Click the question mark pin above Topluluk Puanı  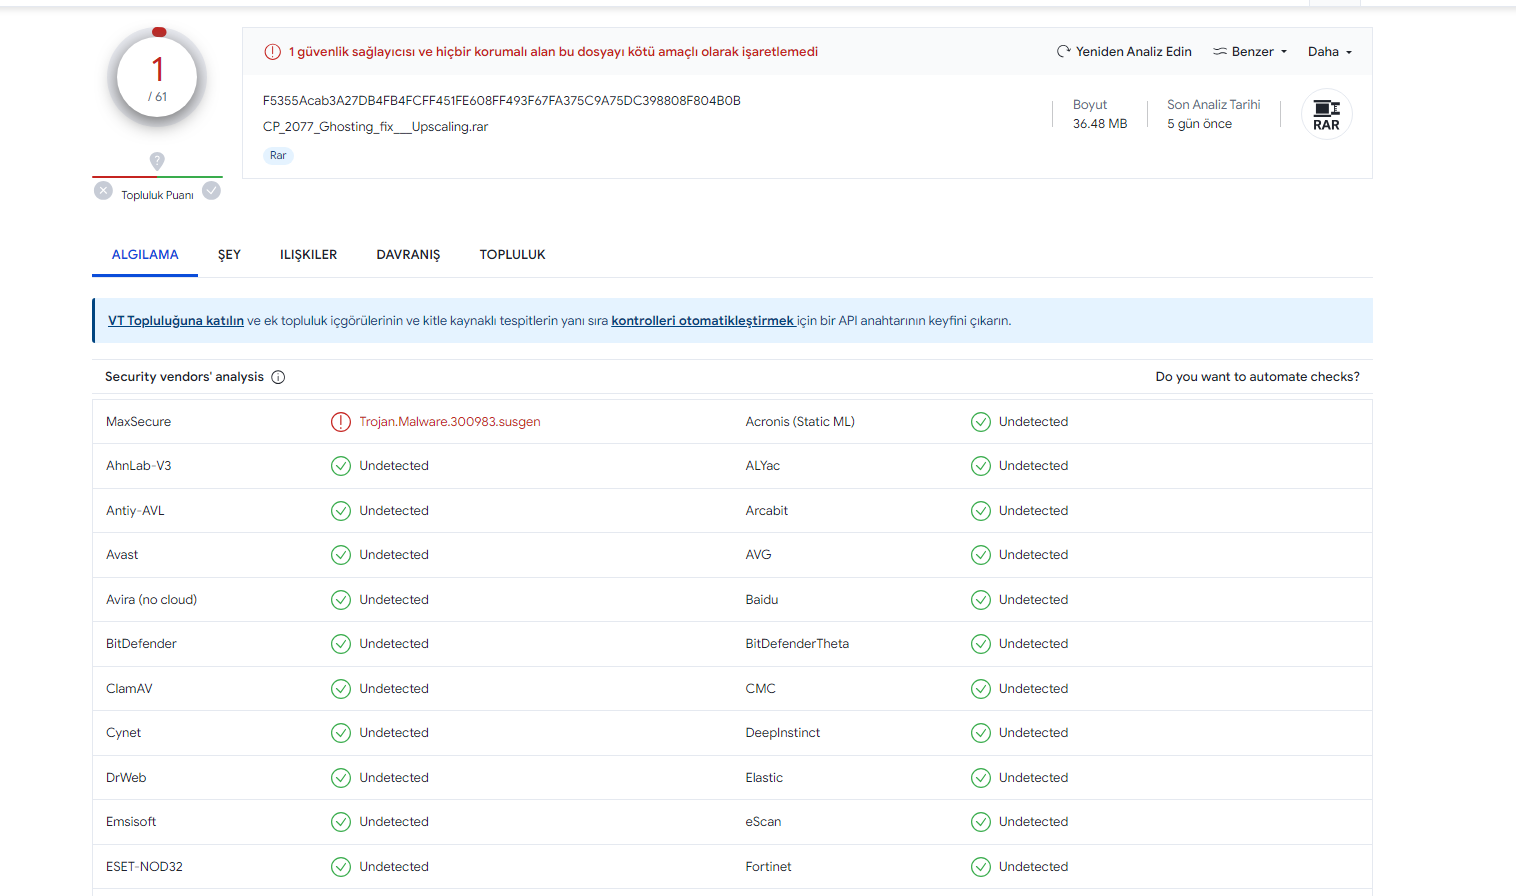click(x=157, y=160)
